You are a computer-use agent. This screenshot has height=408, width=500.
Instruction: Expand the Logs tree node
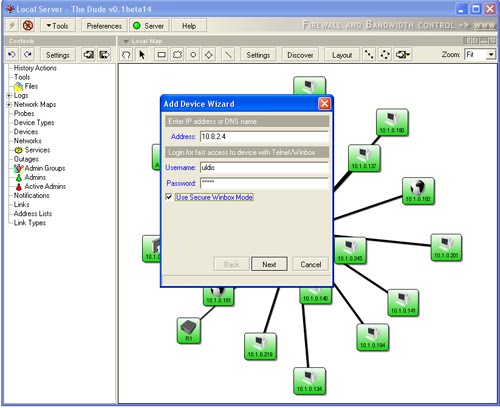point(9,96)
